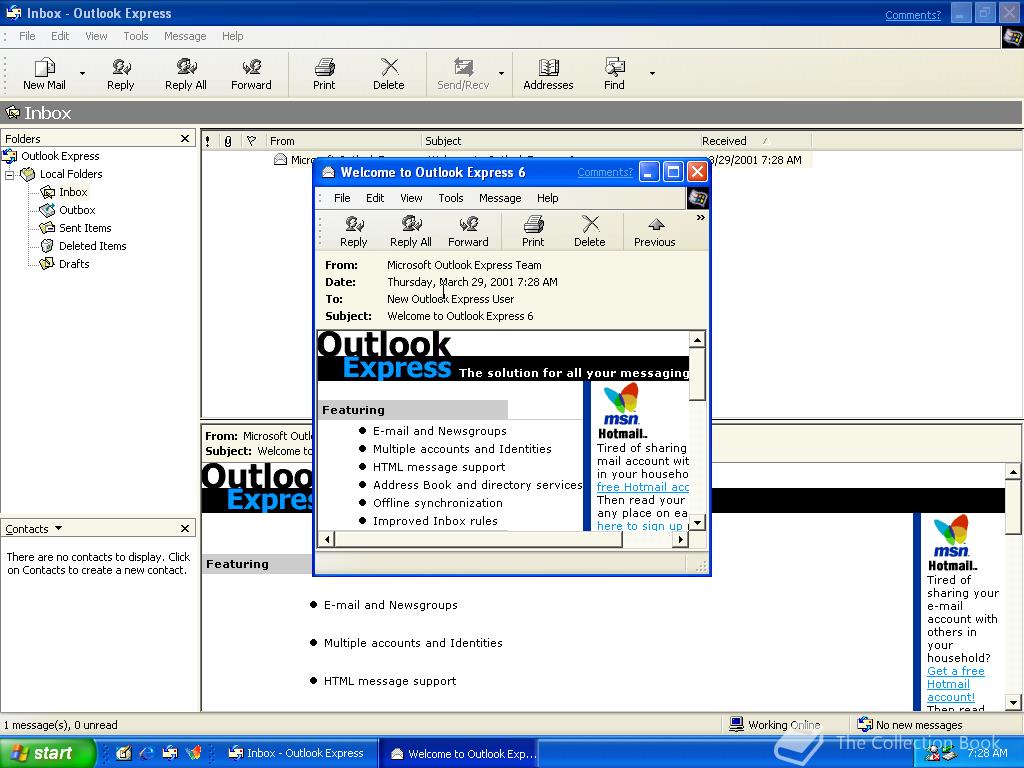The width and height of the screenshot is (1024, 768).
Task: Click Forward in Inbox window toolbar
Action: 251,74
